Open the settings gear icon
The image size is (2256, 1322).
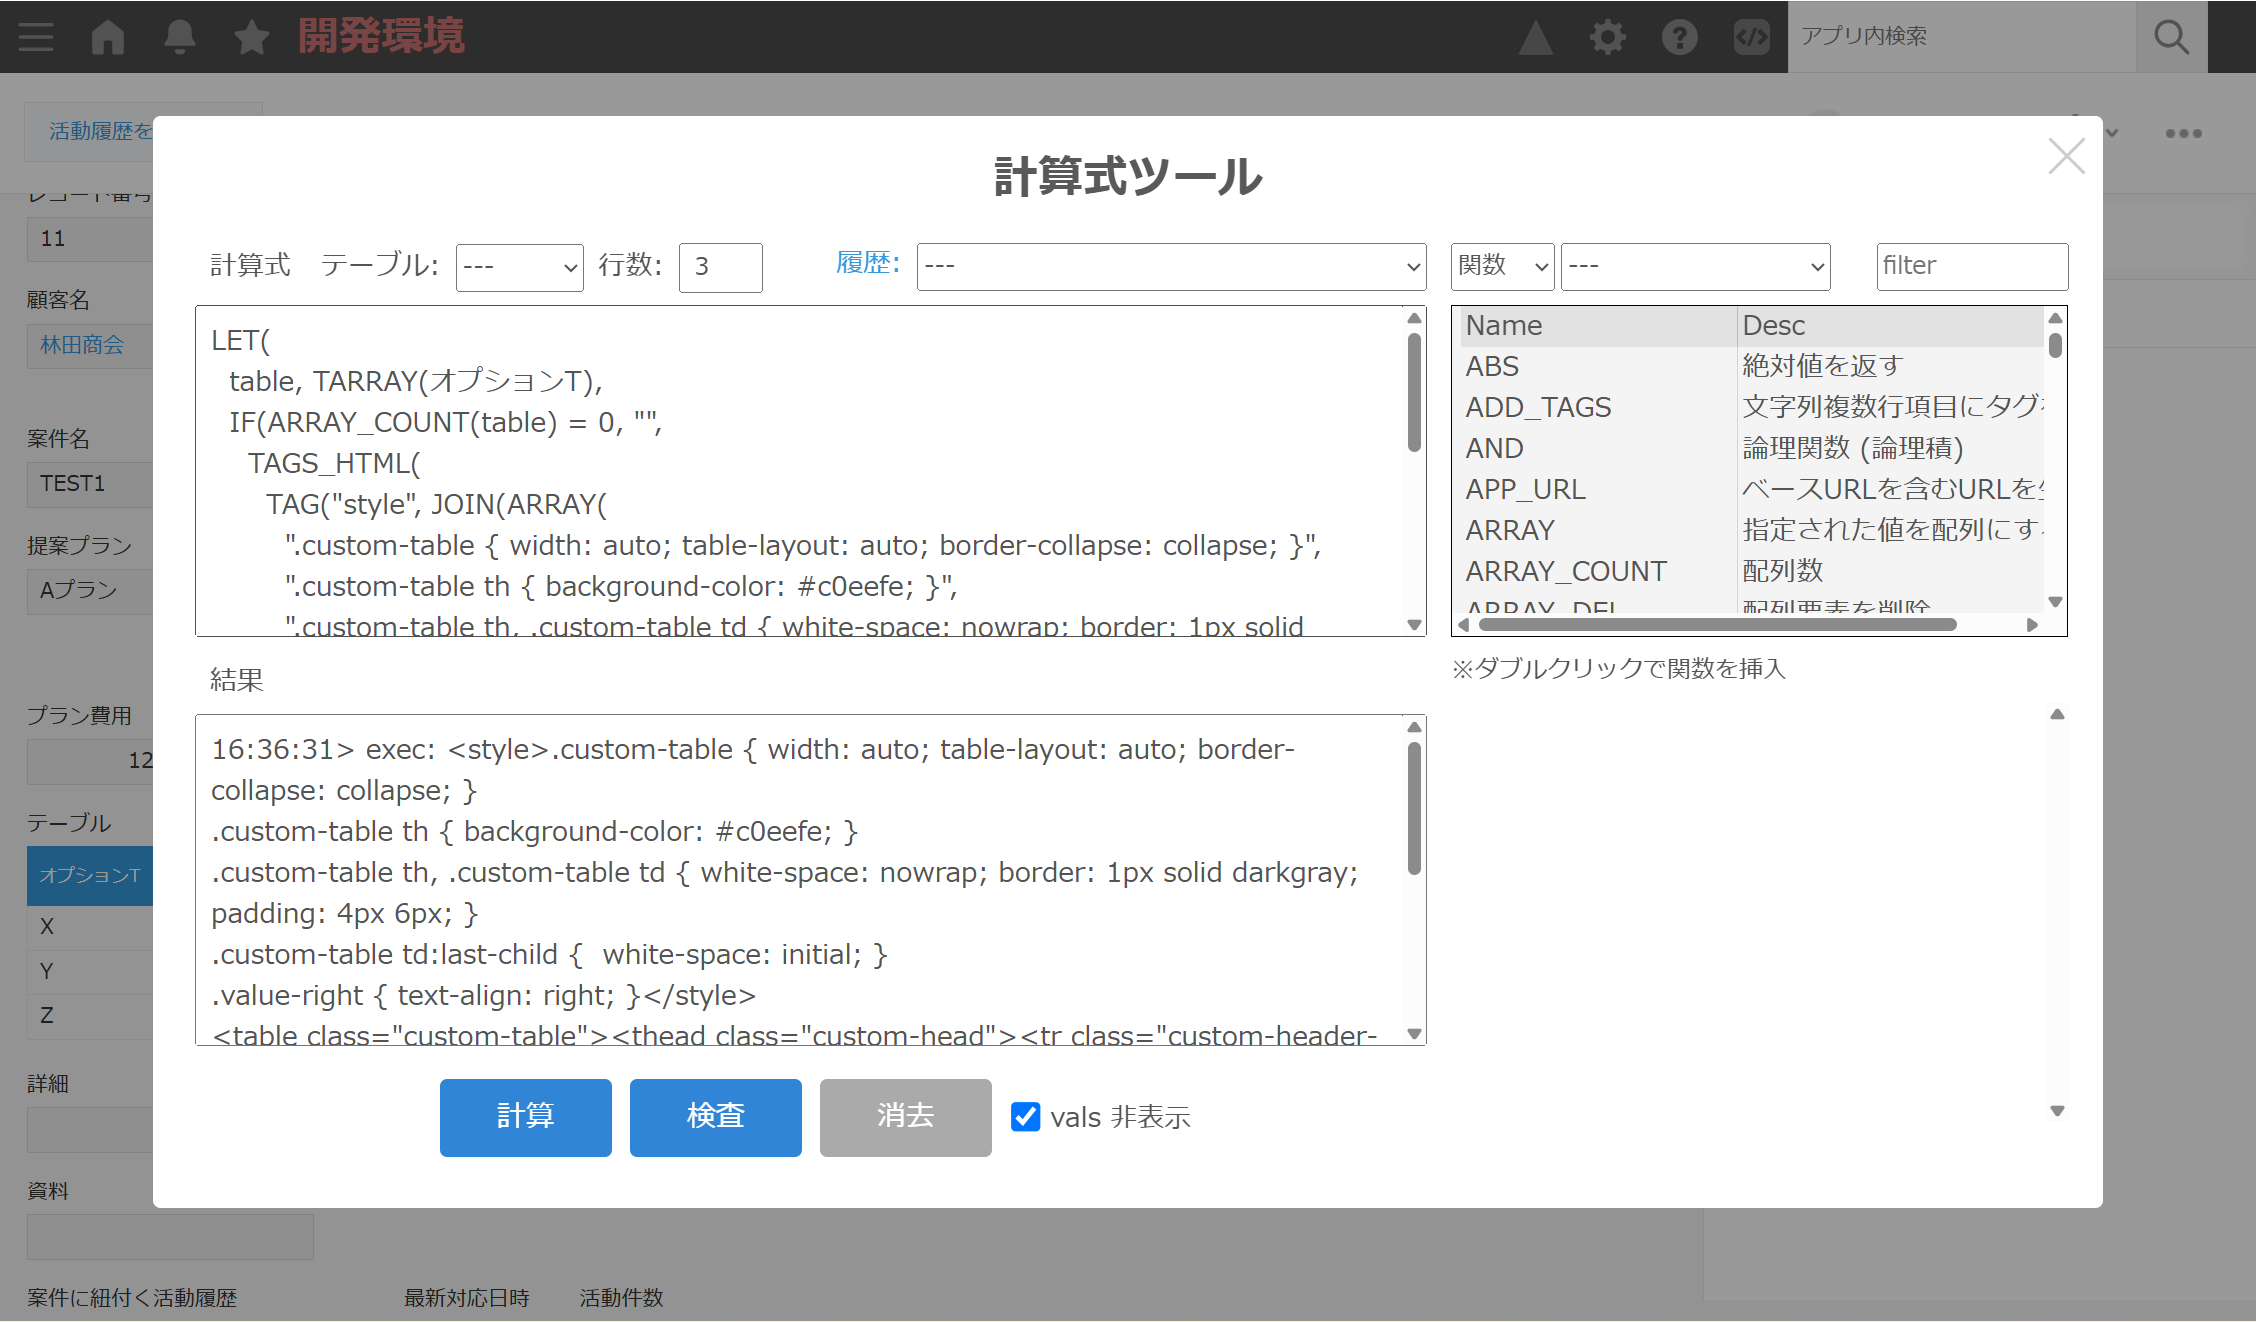pos(1607,37)
